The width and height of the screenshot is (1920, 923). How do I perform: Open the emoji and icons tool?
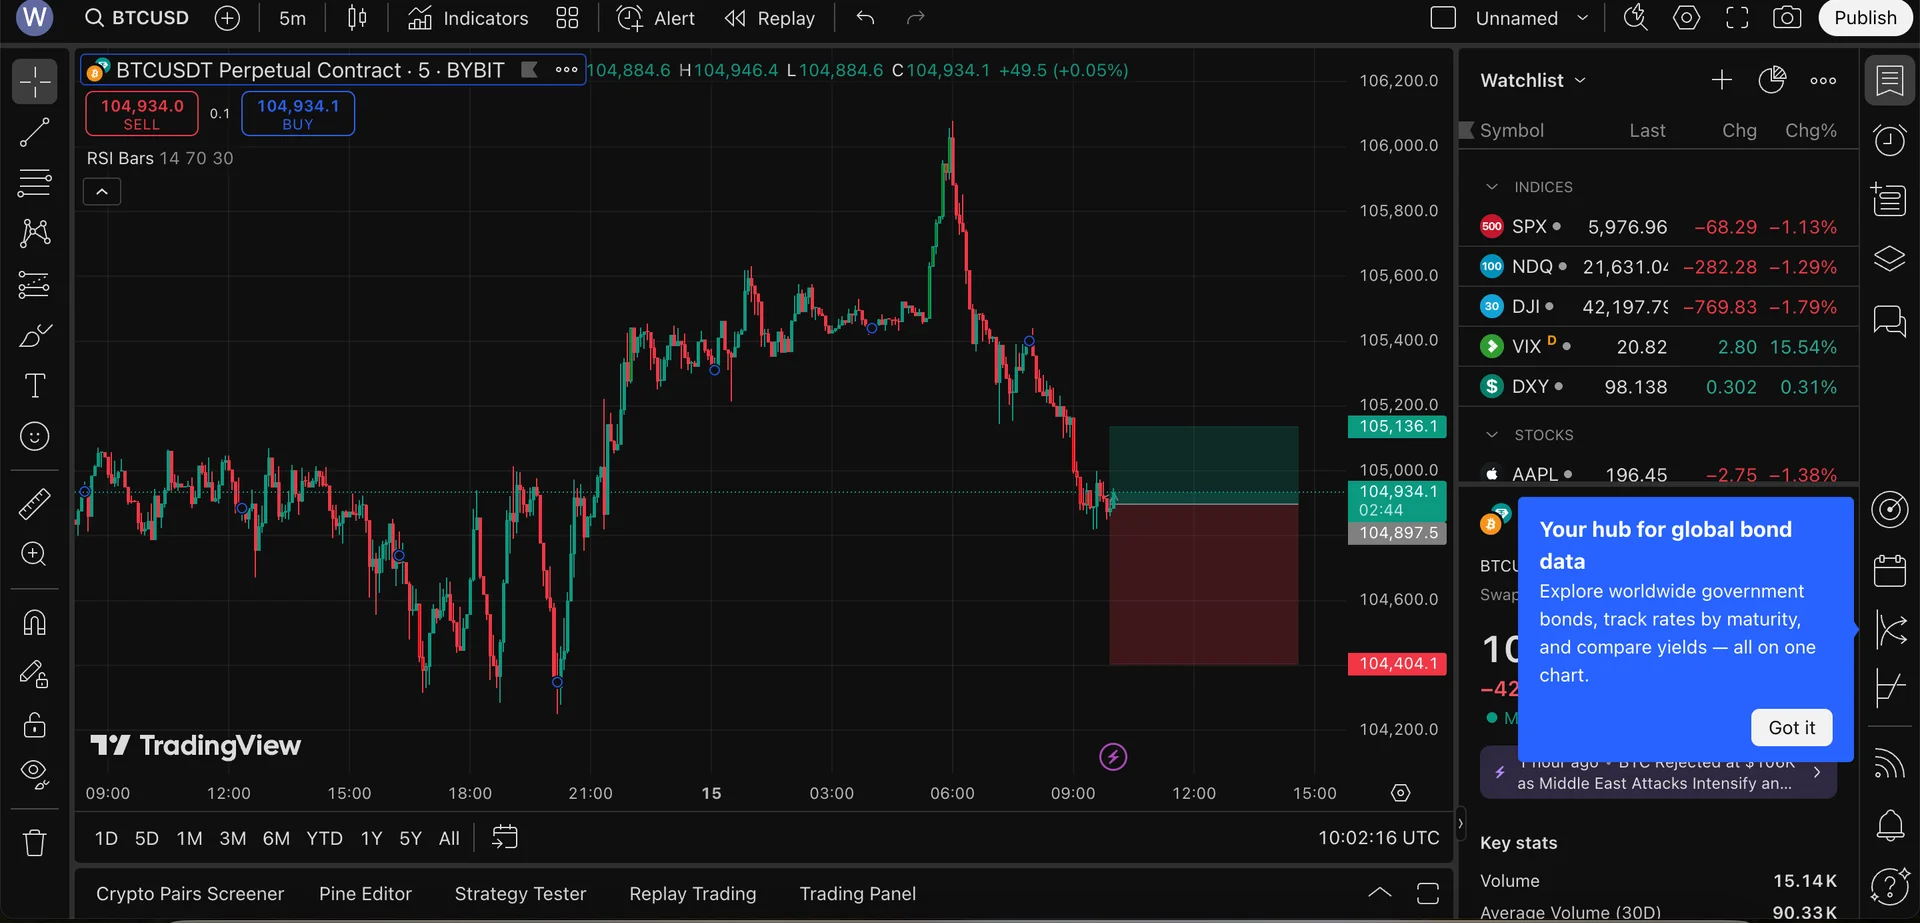point(35,437)
